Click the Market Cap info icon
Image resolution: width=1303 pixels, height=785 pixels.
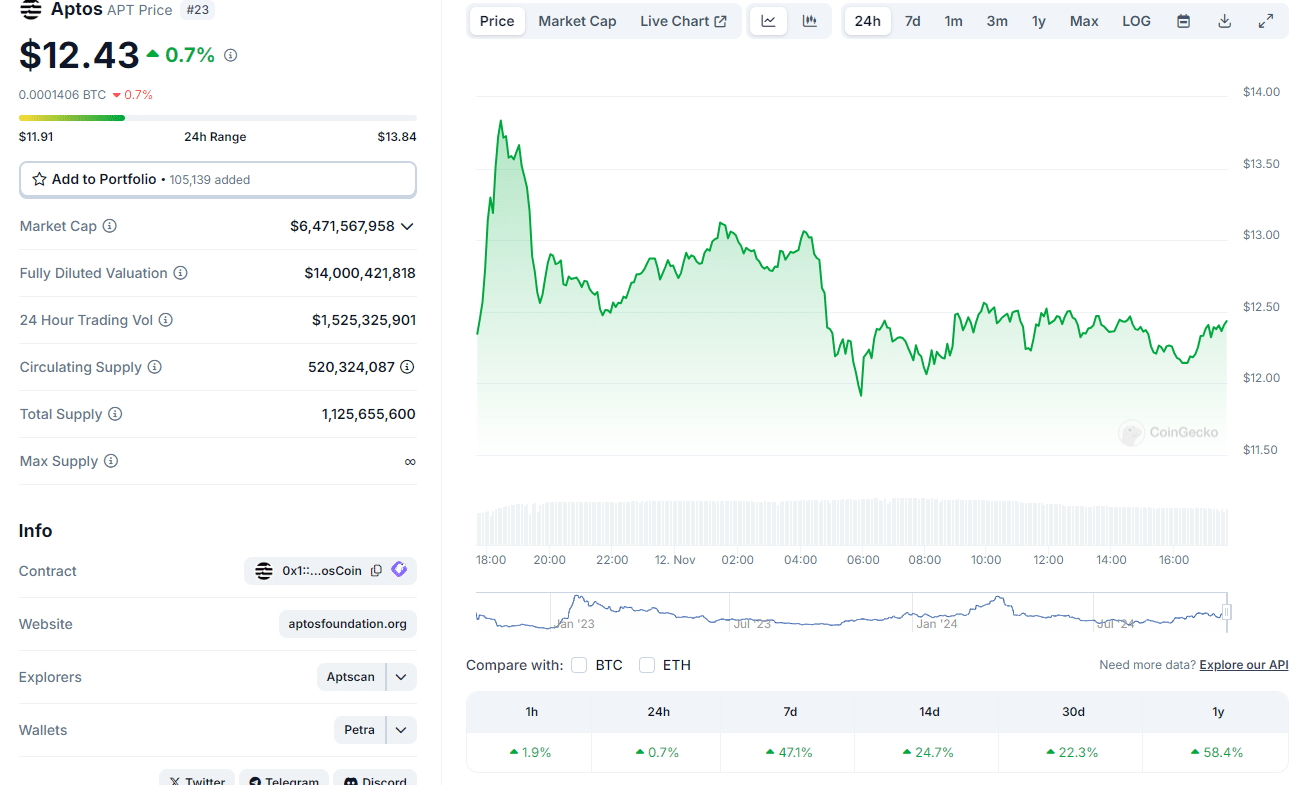[x=110, y=226]
